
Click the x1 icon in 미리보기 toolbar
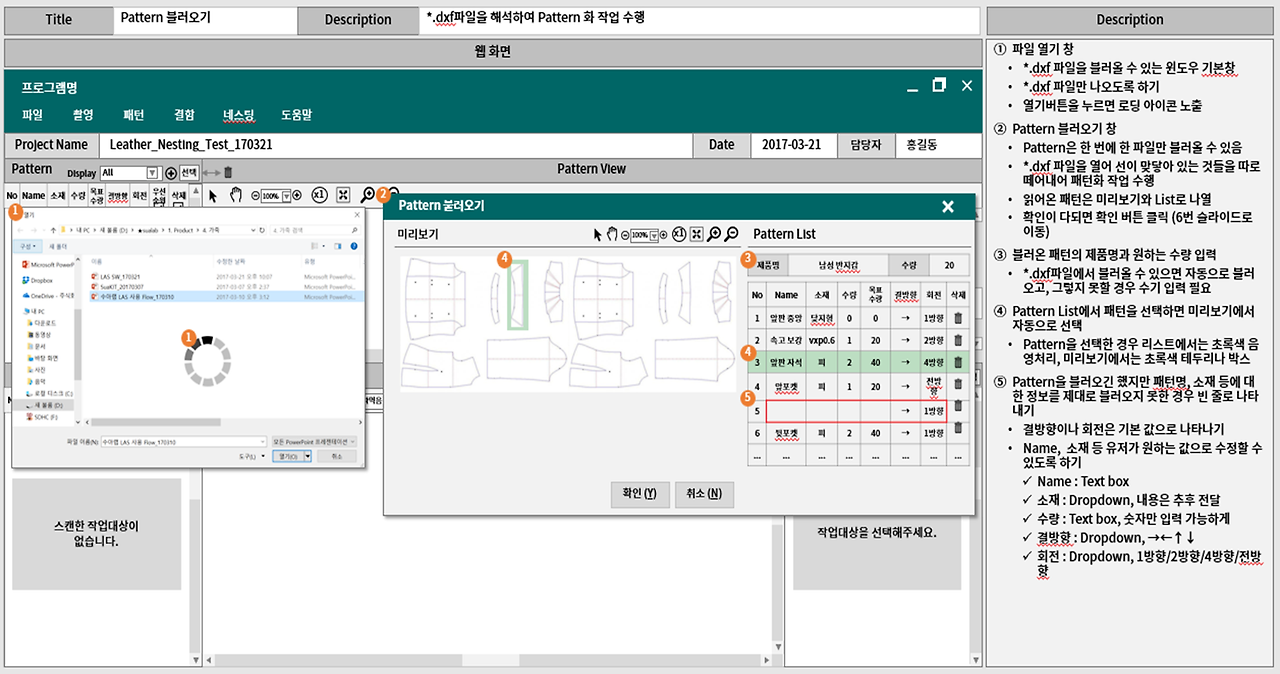tap(679, 235)
